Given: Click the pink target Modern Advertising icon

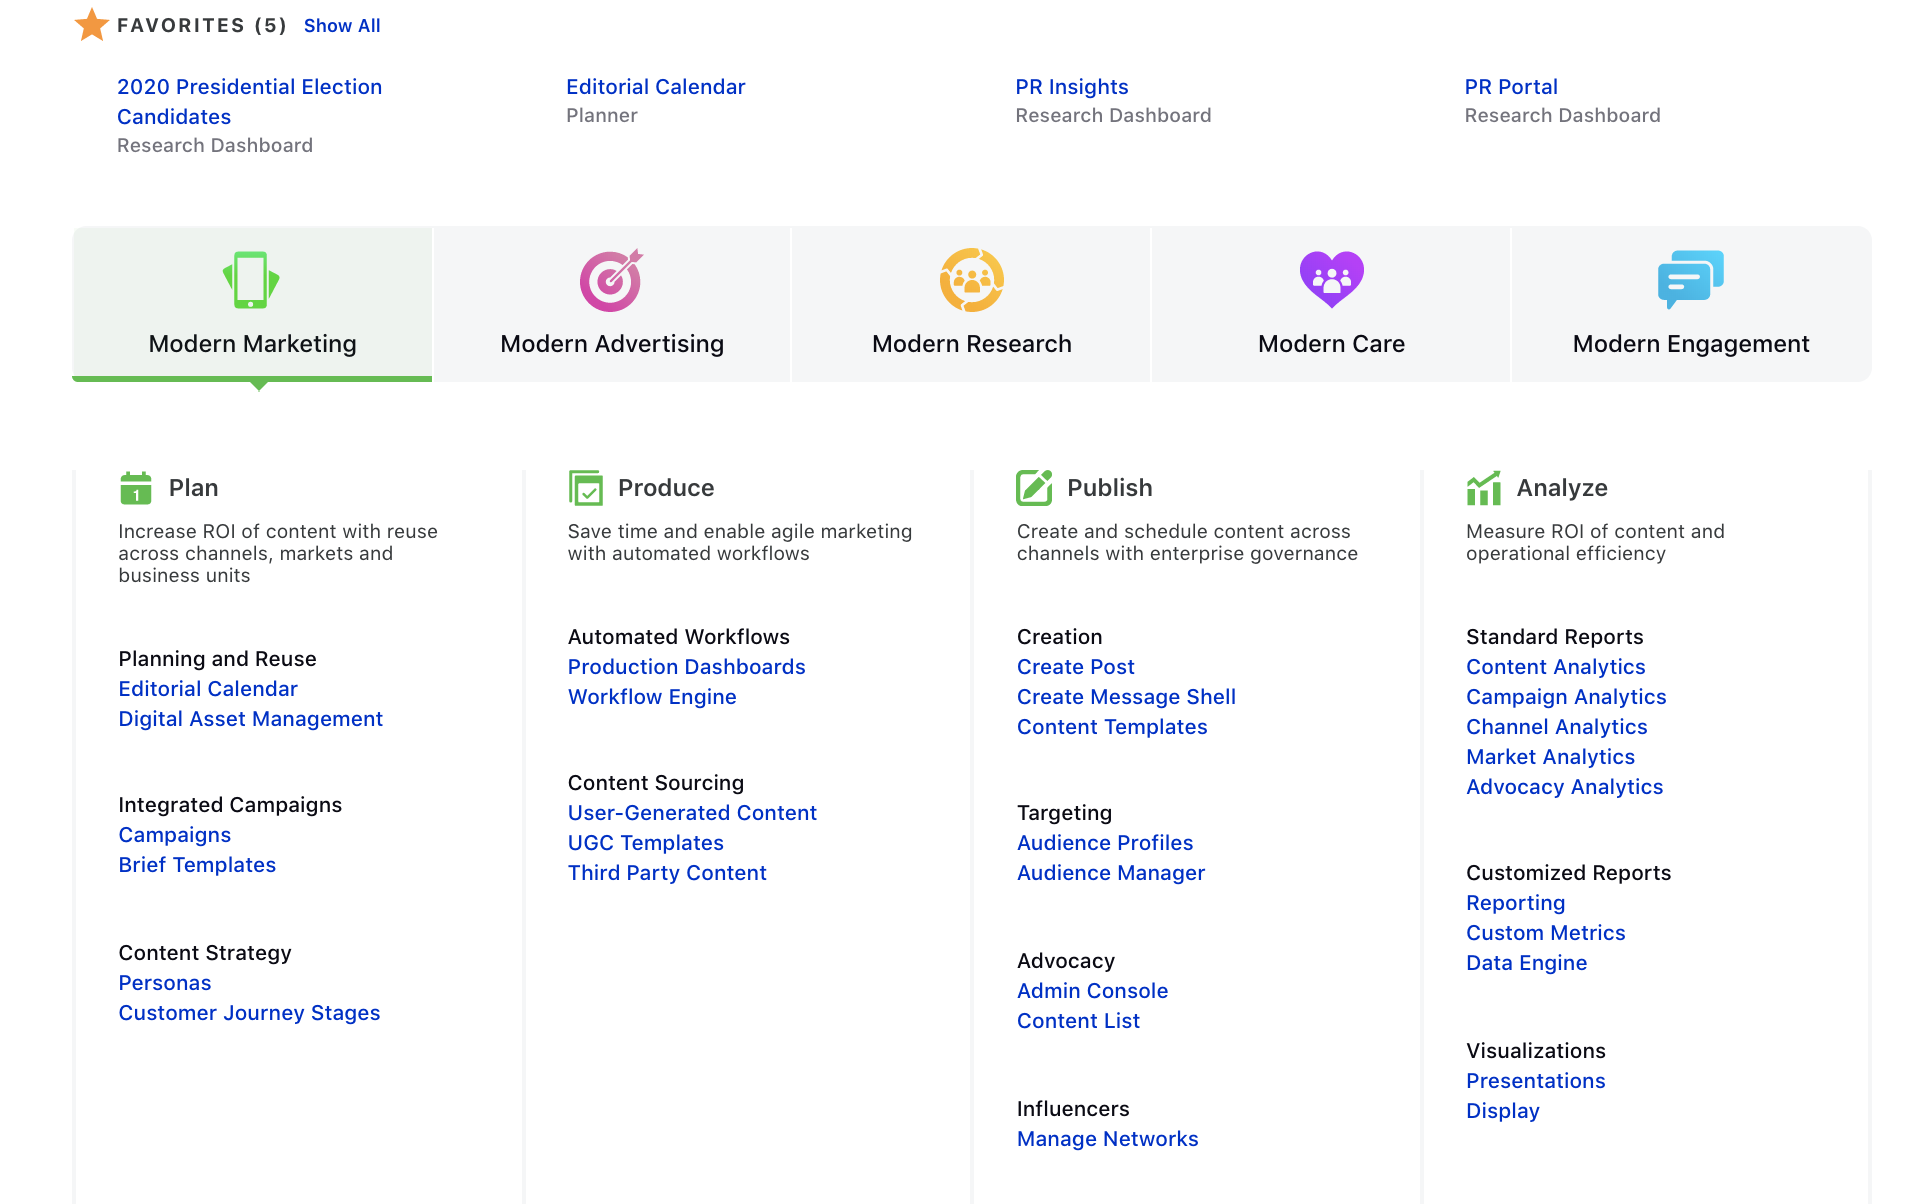Looking at the screenshot, I should (x=611, y=280).
